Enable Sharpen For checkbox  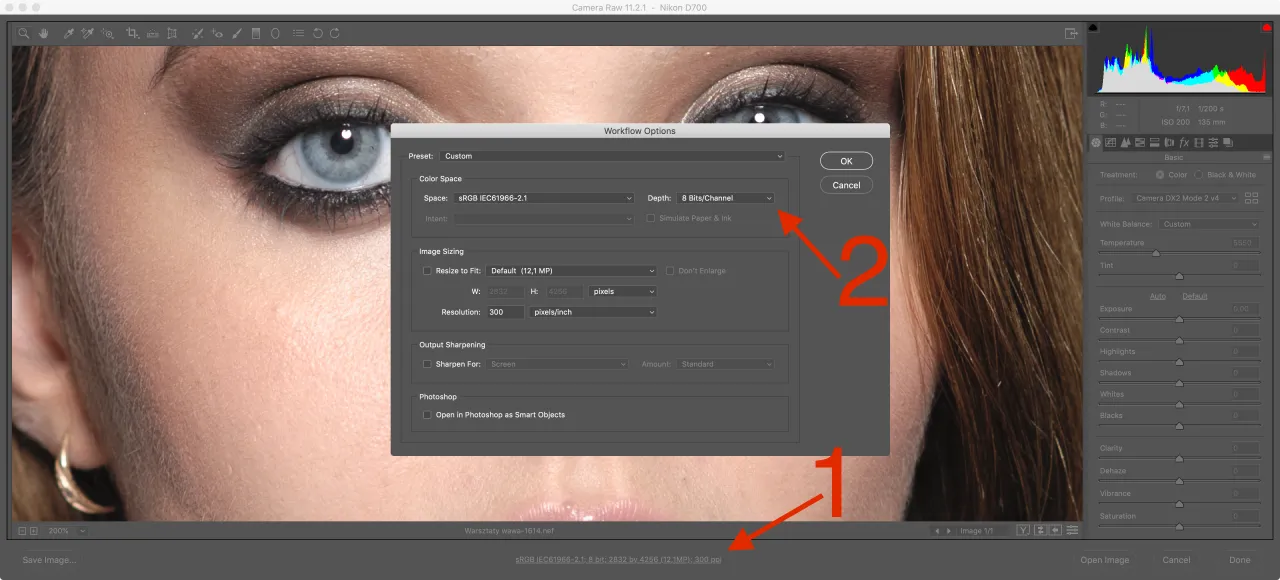click(427, 364)
